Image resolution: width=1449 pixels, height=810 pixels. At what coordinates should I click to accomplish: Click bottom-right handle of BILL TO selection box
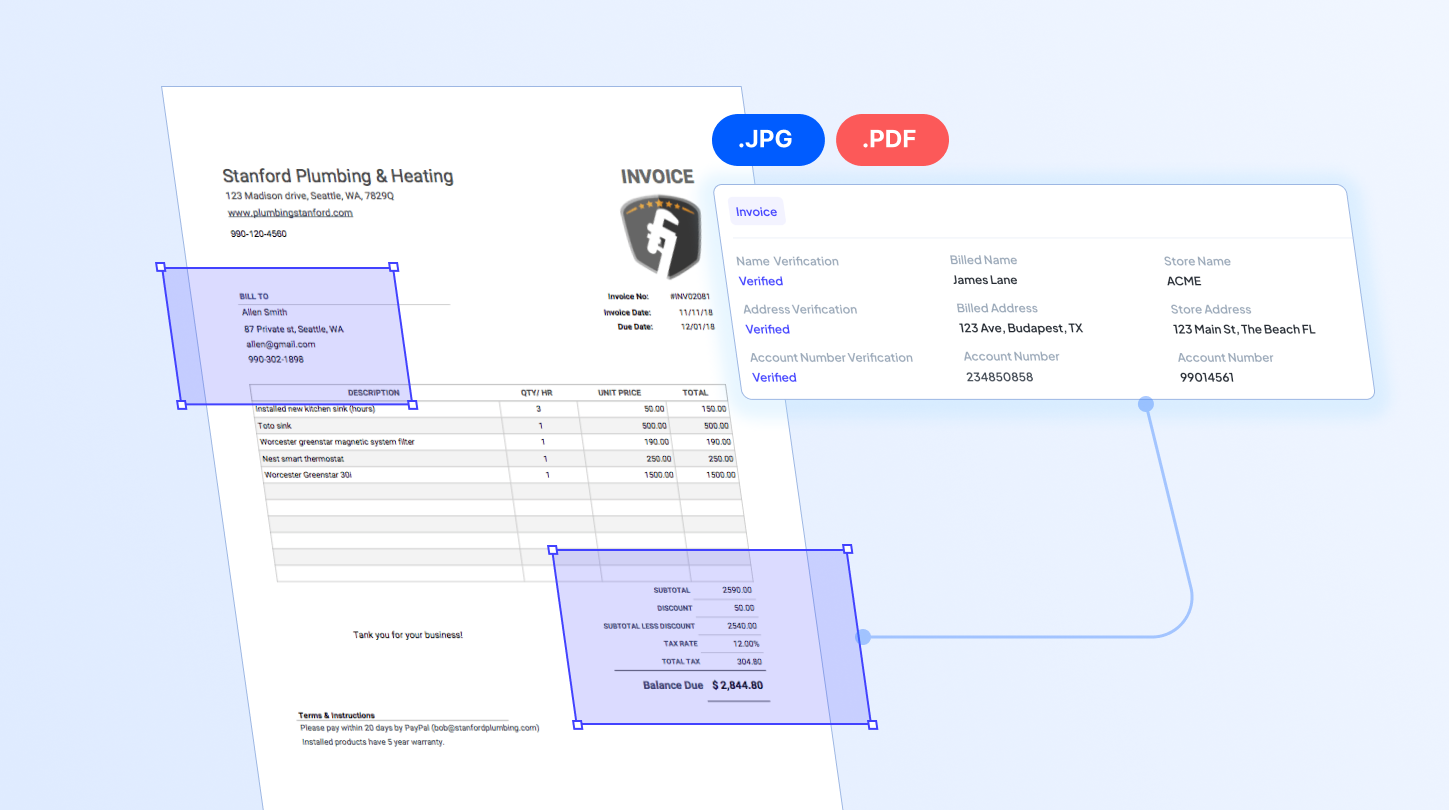coord(413,404)
